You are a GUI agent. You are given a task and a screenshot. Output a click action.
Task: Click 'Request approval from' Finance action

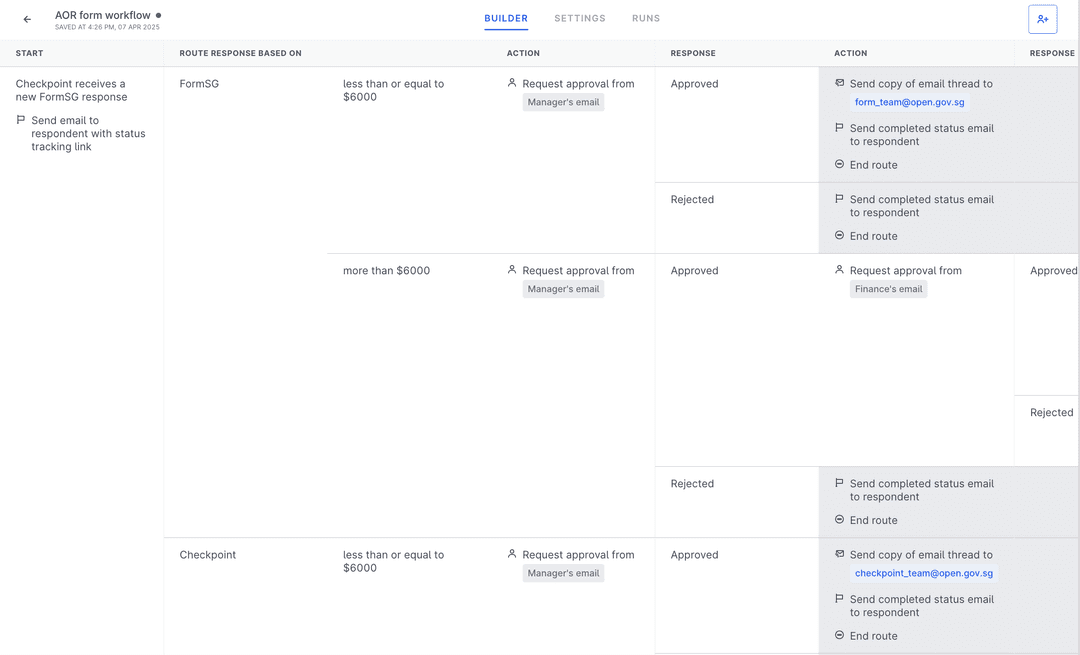click(906, 271)
